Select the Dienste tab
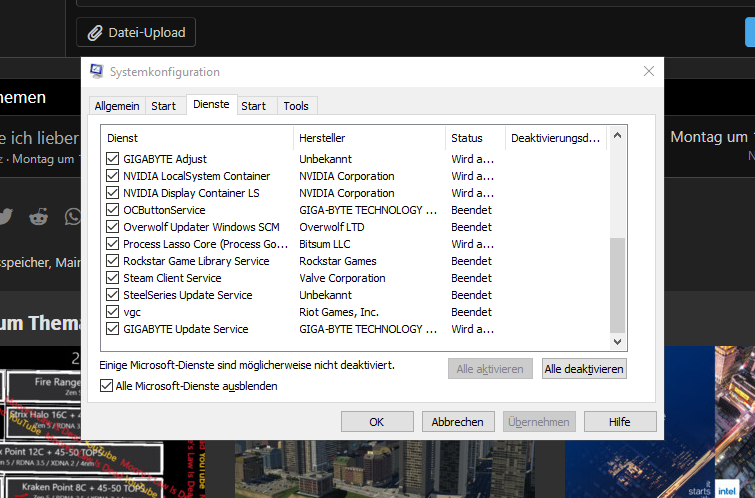The width and height of the screenshot is (755, 498). pos(211,105)
